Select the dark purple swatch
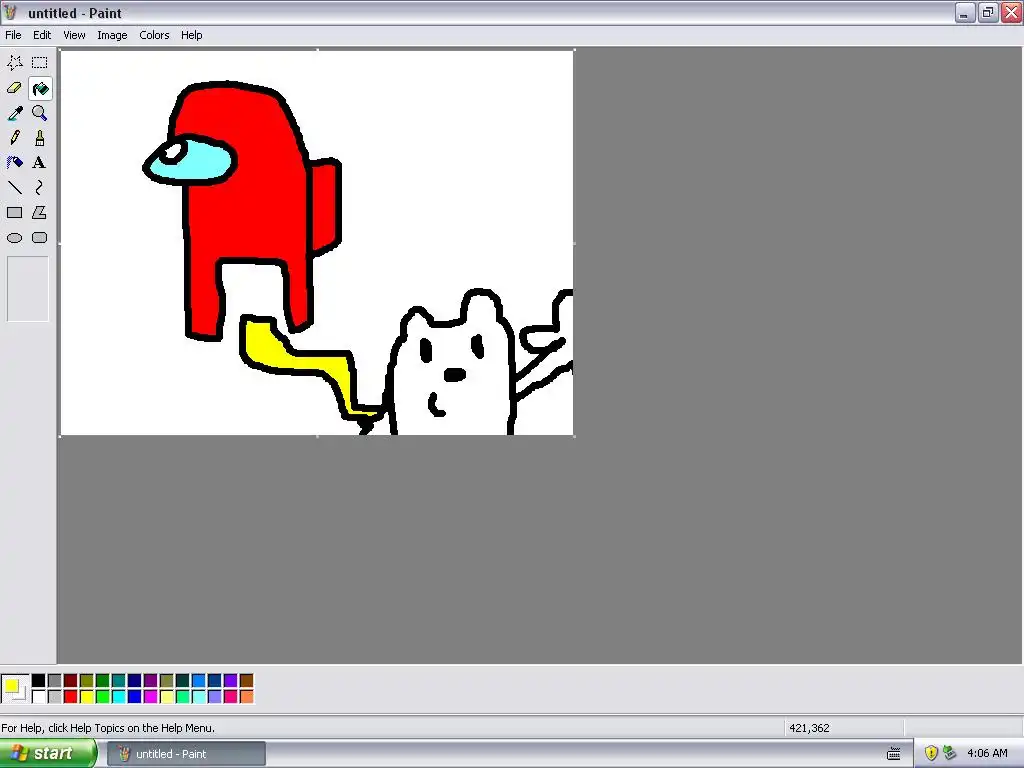The image size is (1024, 768). [150, 681]
